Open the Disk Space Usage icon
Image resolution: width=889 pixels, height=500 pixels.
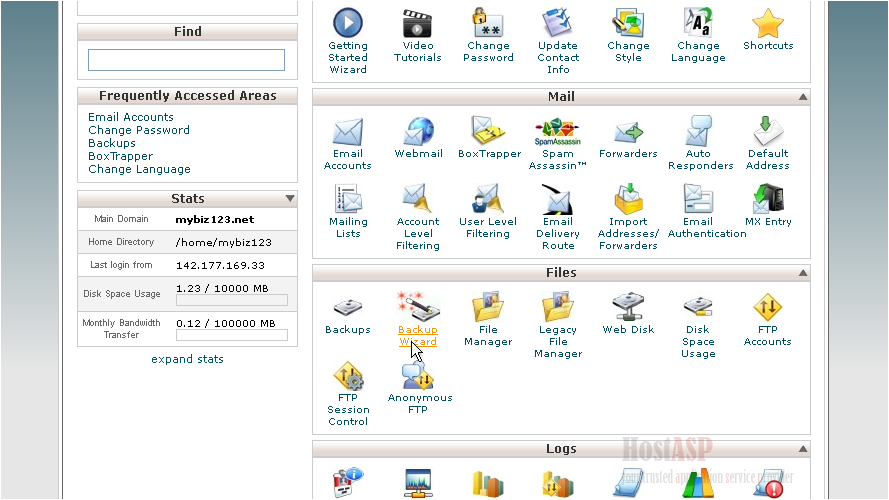click(698, 308)
